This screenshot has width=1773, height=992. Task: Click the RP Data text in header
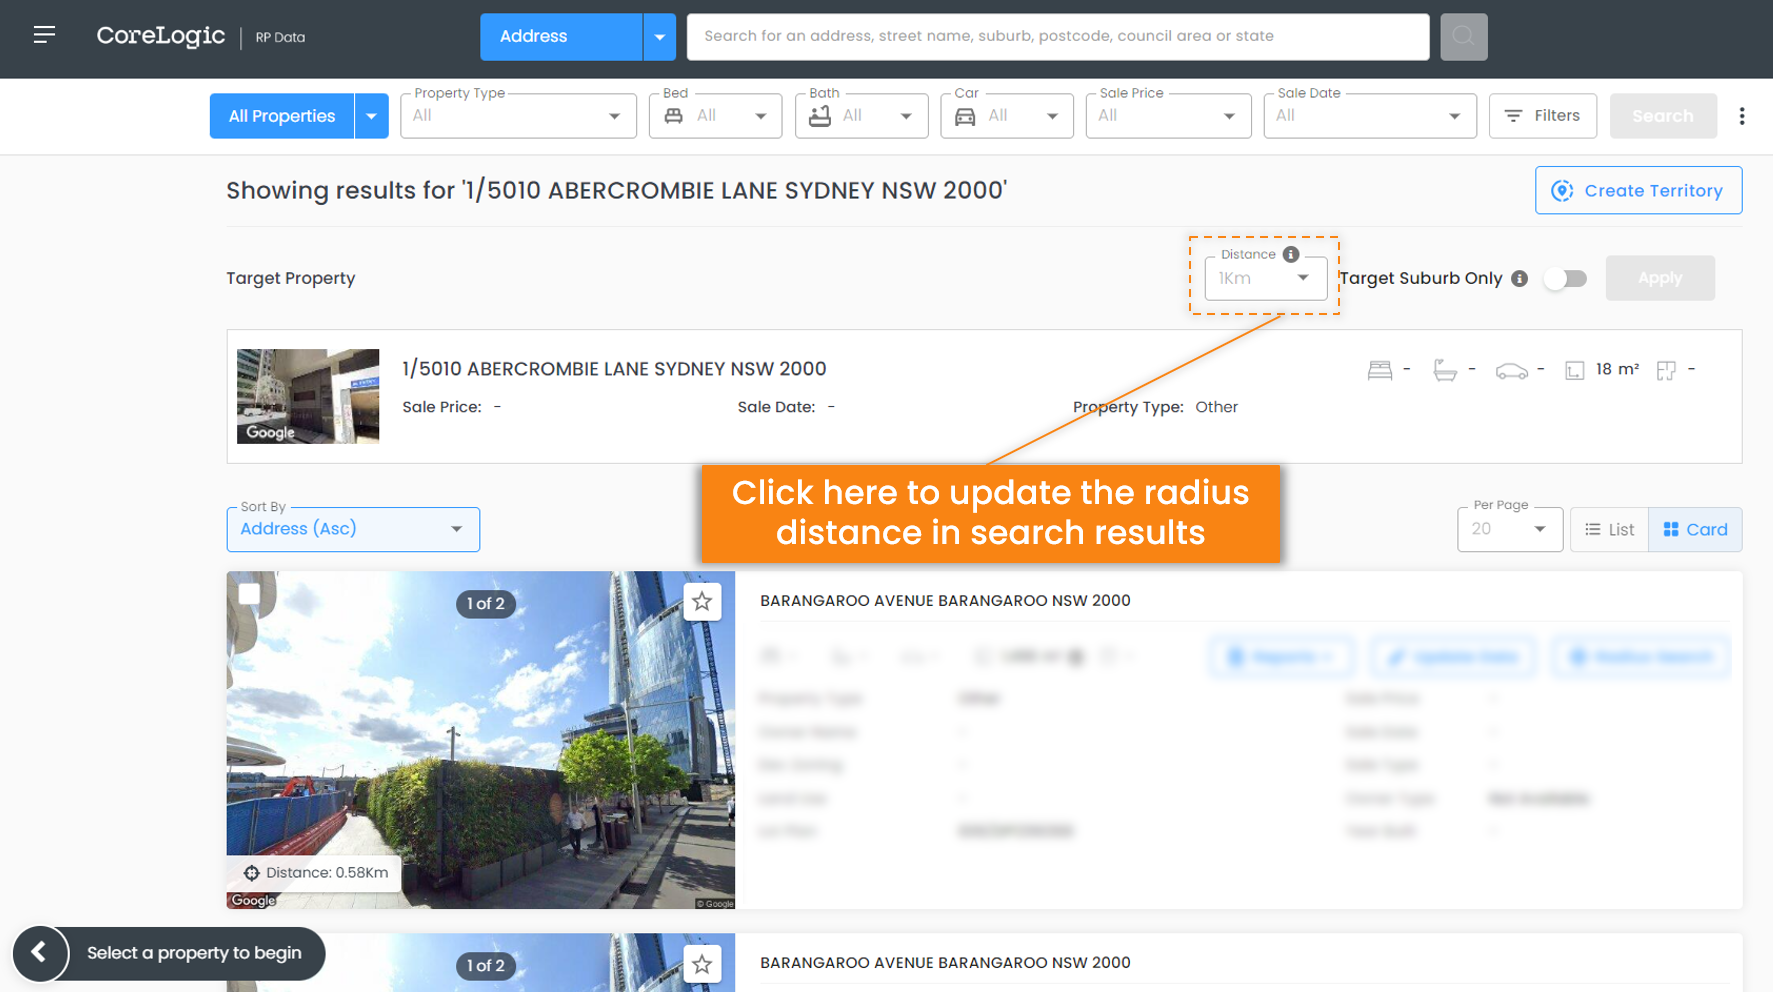coord(280,37)
